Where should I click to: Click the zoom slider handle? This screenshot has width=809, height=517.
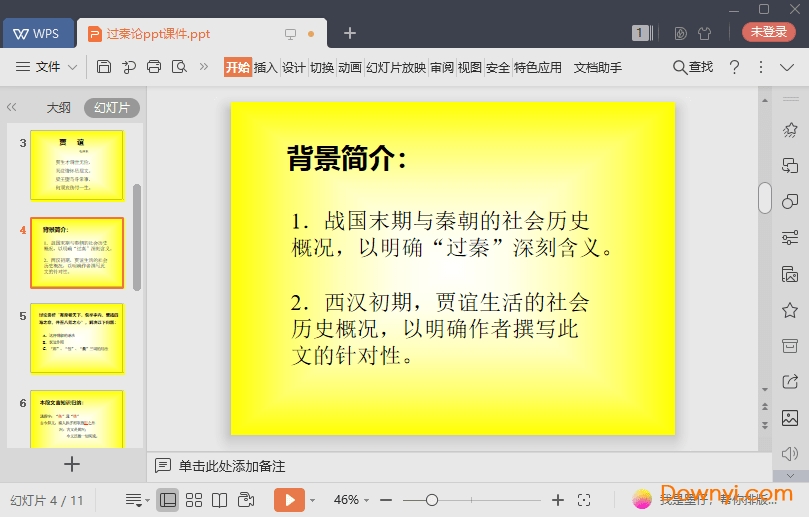(x=432, y=499)
